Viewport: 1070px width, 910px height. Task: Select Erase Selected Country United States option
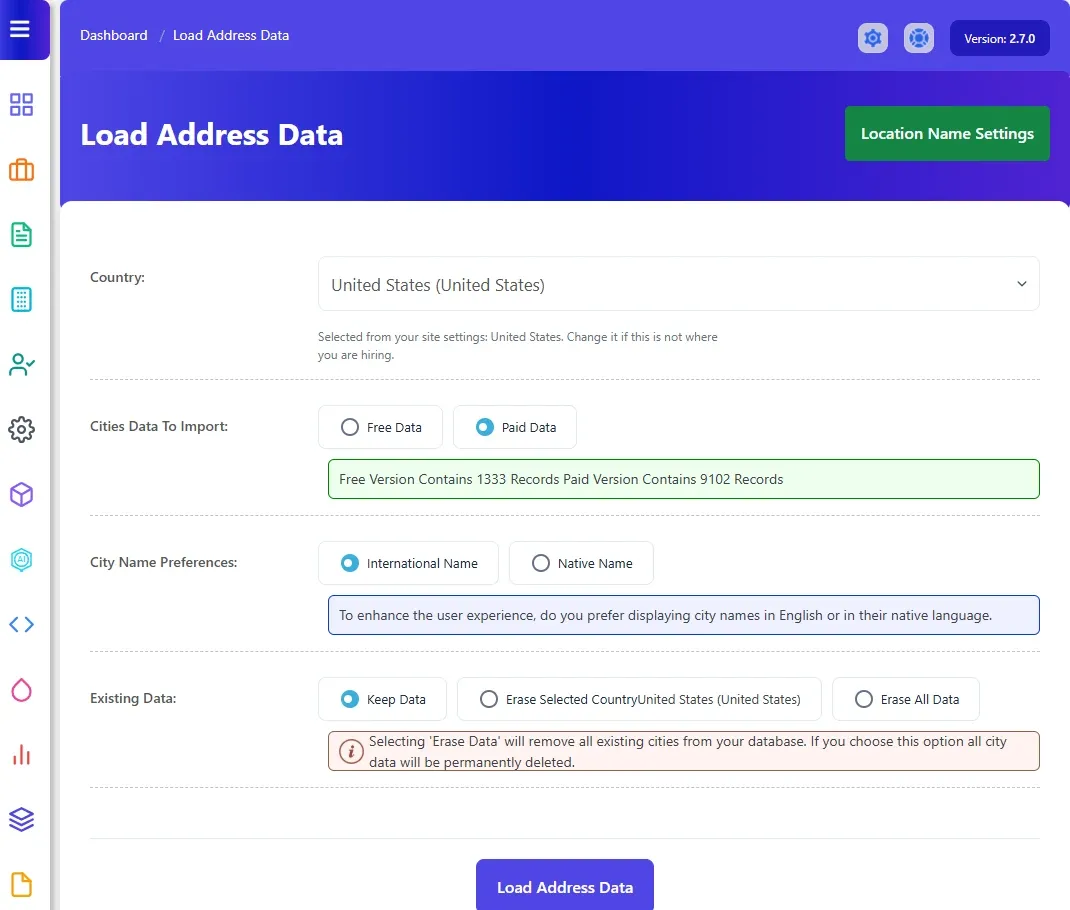pos(639,699)
